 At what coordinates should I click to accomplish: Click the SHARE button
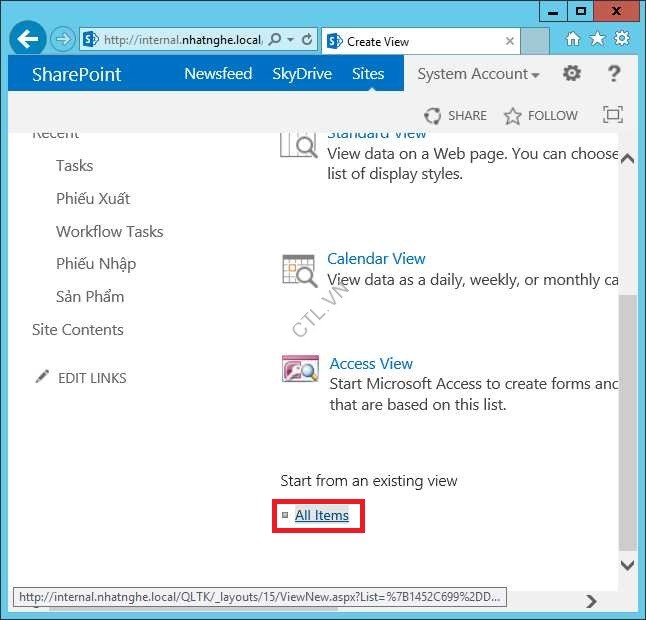point(456,115)
